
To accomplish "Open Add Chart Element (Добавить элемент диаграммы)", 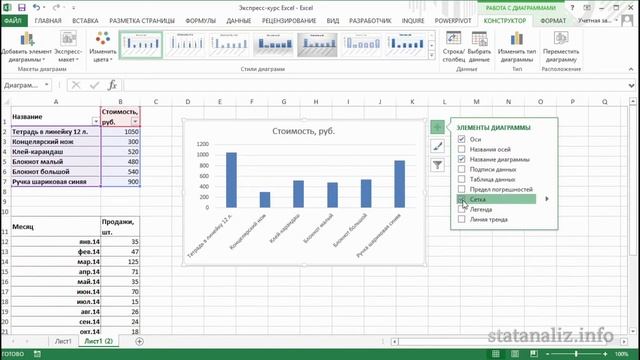I will pos(27,47).
